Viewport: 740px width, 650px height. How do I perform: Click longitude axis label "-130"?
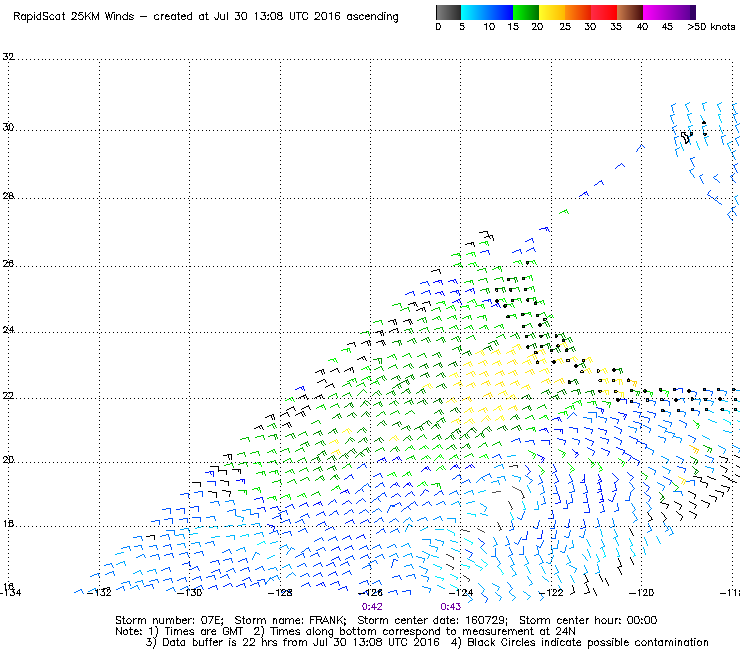pyautogui.click(x=190, y=592)
